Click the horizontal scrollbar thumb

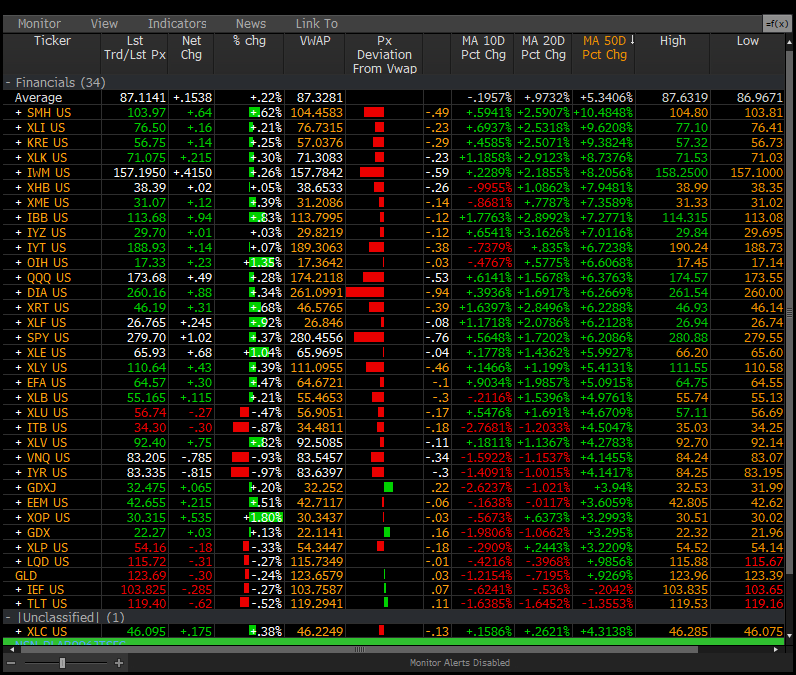point(359,650)
